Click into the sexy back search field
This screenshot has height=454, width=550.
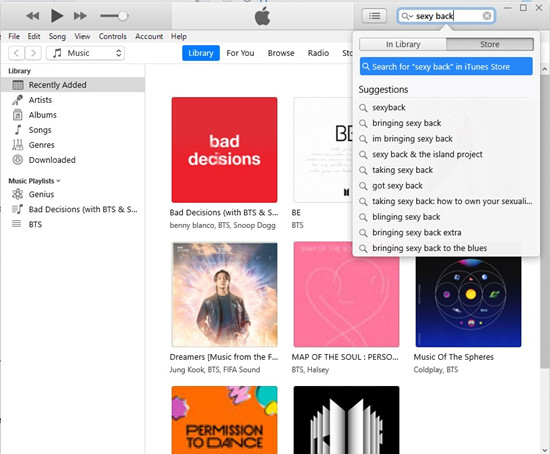tap(446, 16)
